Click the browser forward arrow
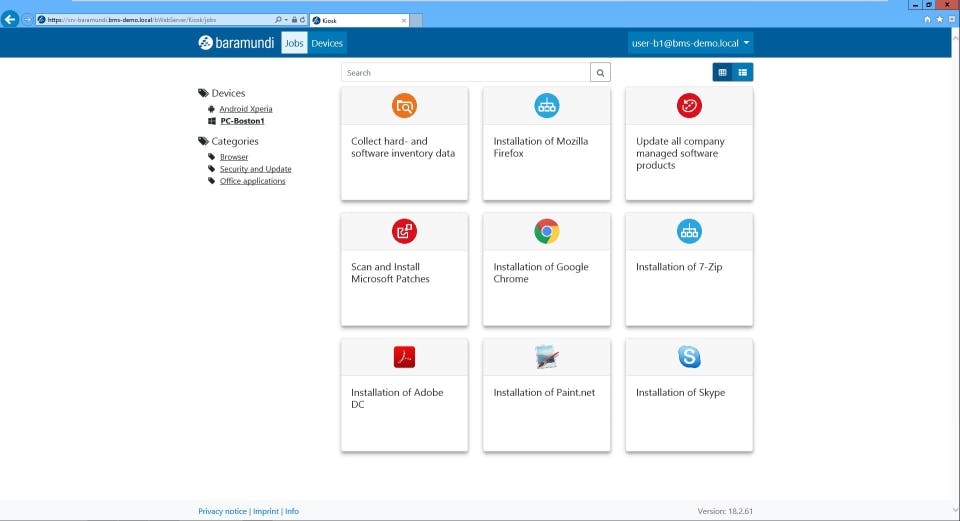 tap(28, 20)
